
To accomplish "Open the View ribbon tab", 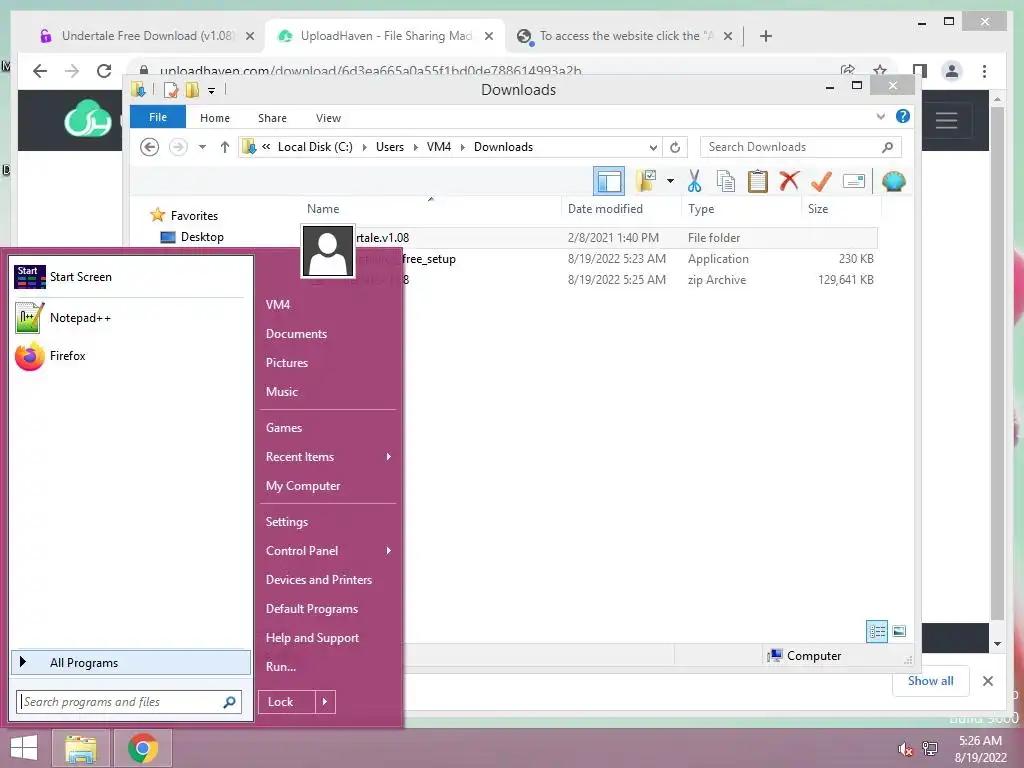I will 328,118.
